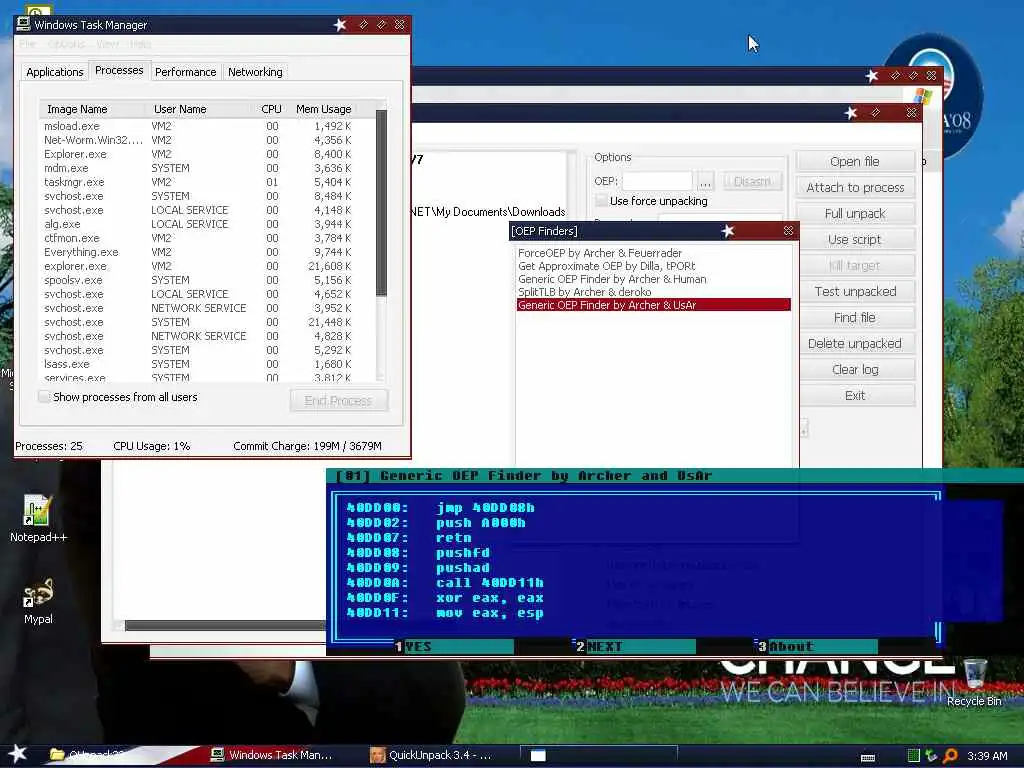Sort processes by Mem Usage column

click(324, 109)
